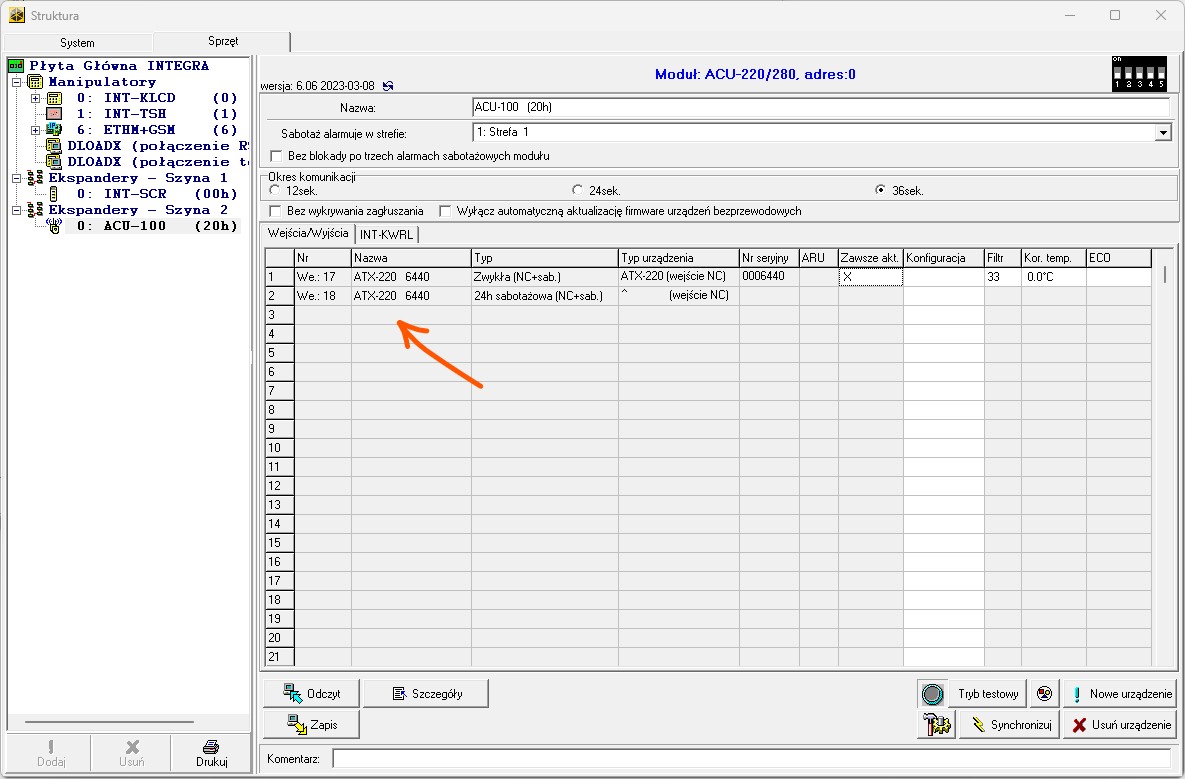Click the round test mode indicator icon
This screenshot has width=1185, height=779.
pos(932,694)
